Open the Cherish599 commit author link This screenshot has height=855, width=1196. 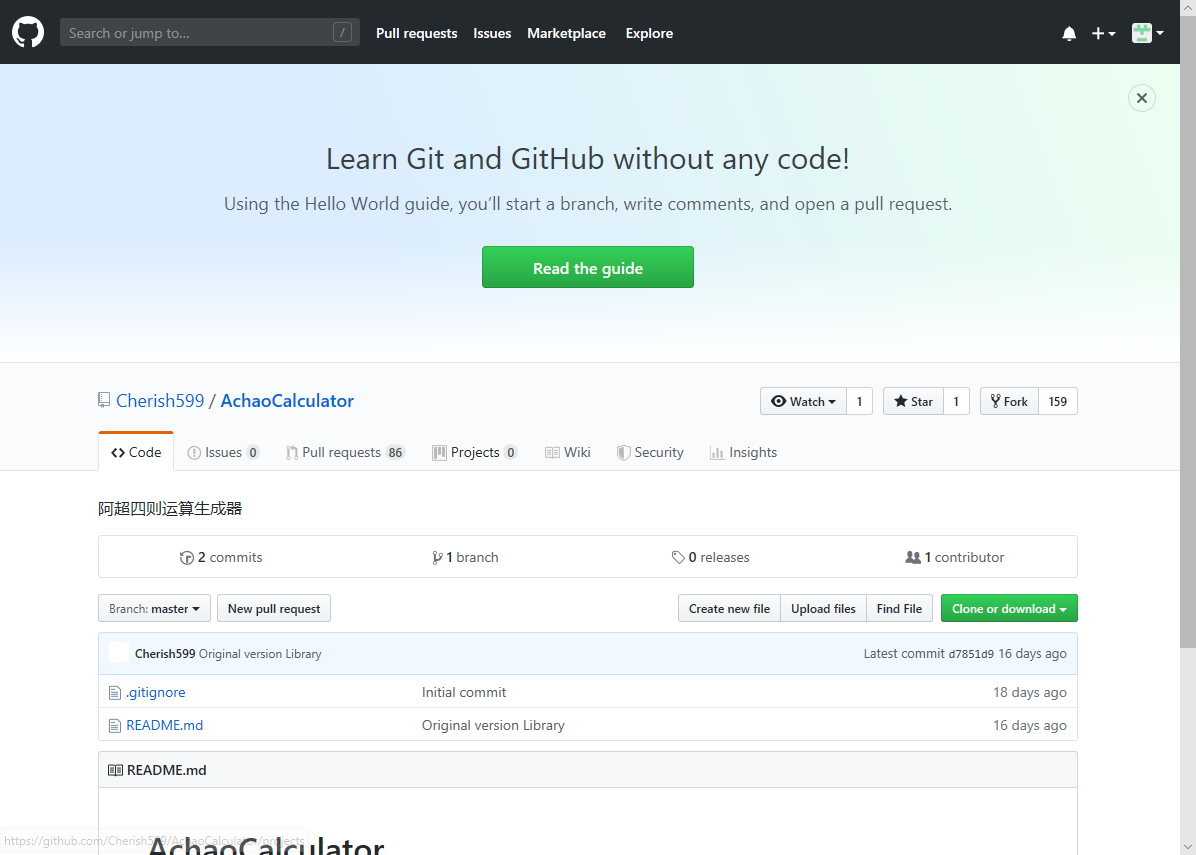point(165,654)
